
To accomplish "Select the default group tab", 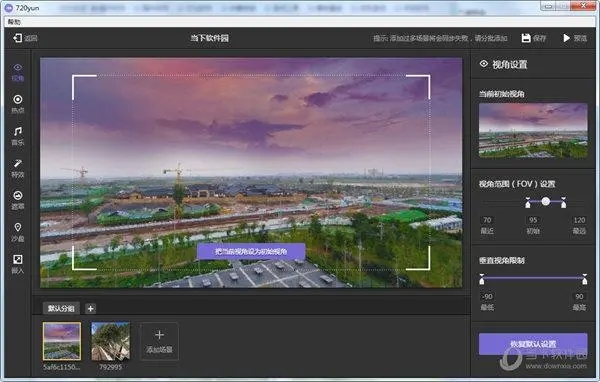I will [61, 308].
